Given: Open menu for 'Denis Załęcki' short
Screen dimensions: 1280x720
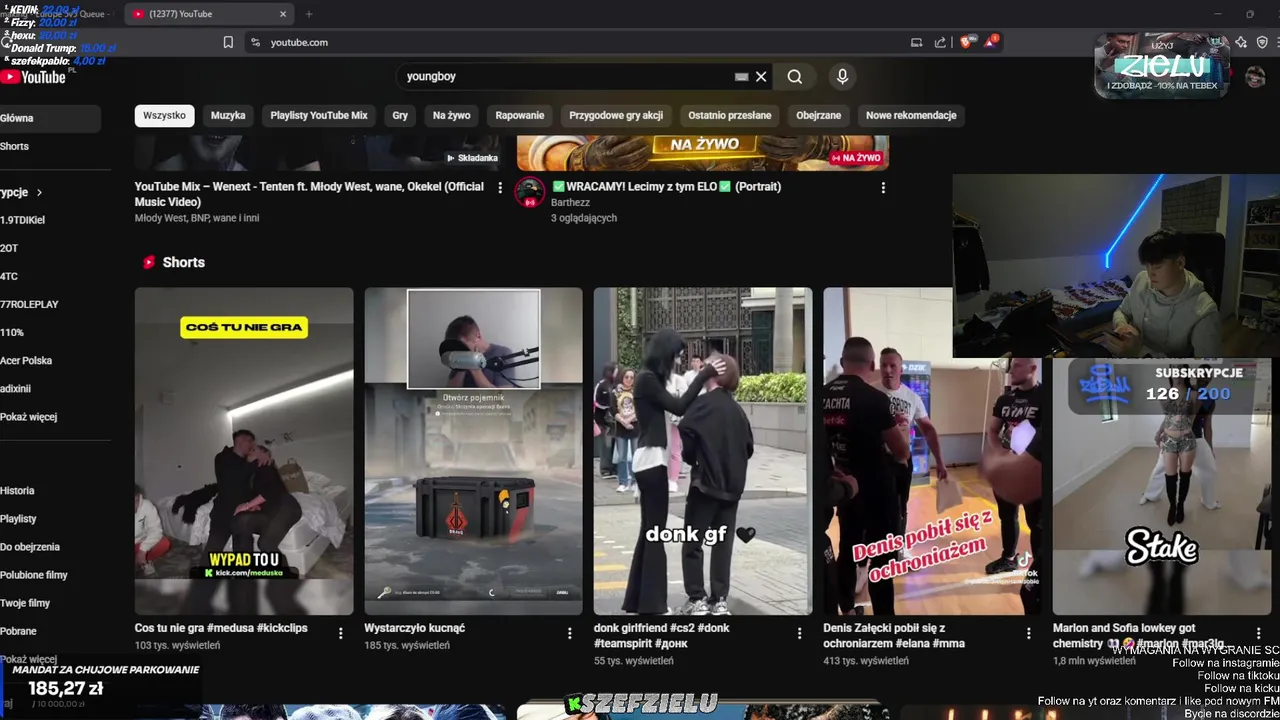Looking at the screenshot, I should [x=1028, y=633].
